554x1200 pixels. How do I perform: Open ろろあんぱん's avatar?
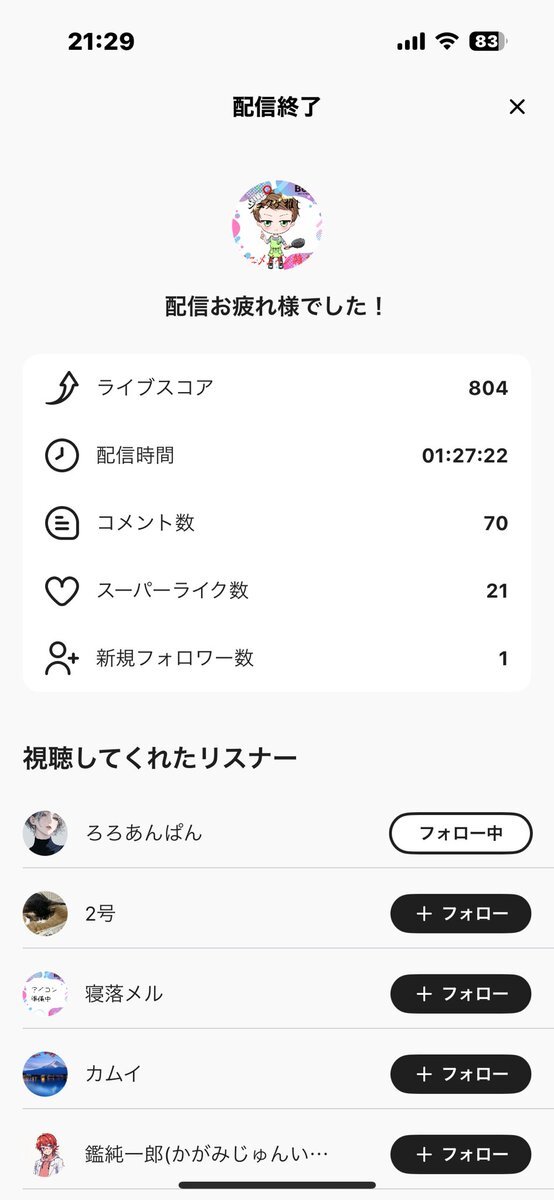[45, 833]
